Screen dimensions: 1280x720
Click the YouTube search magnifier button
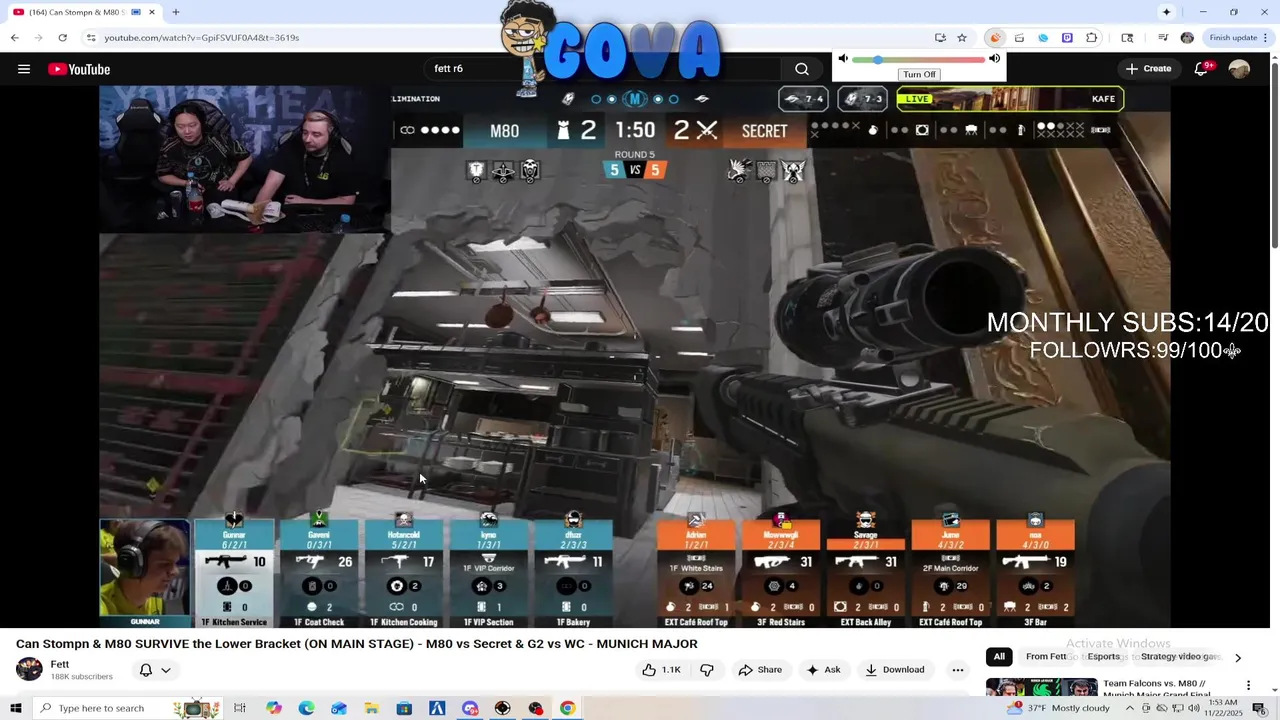click(x=801, y=69)
